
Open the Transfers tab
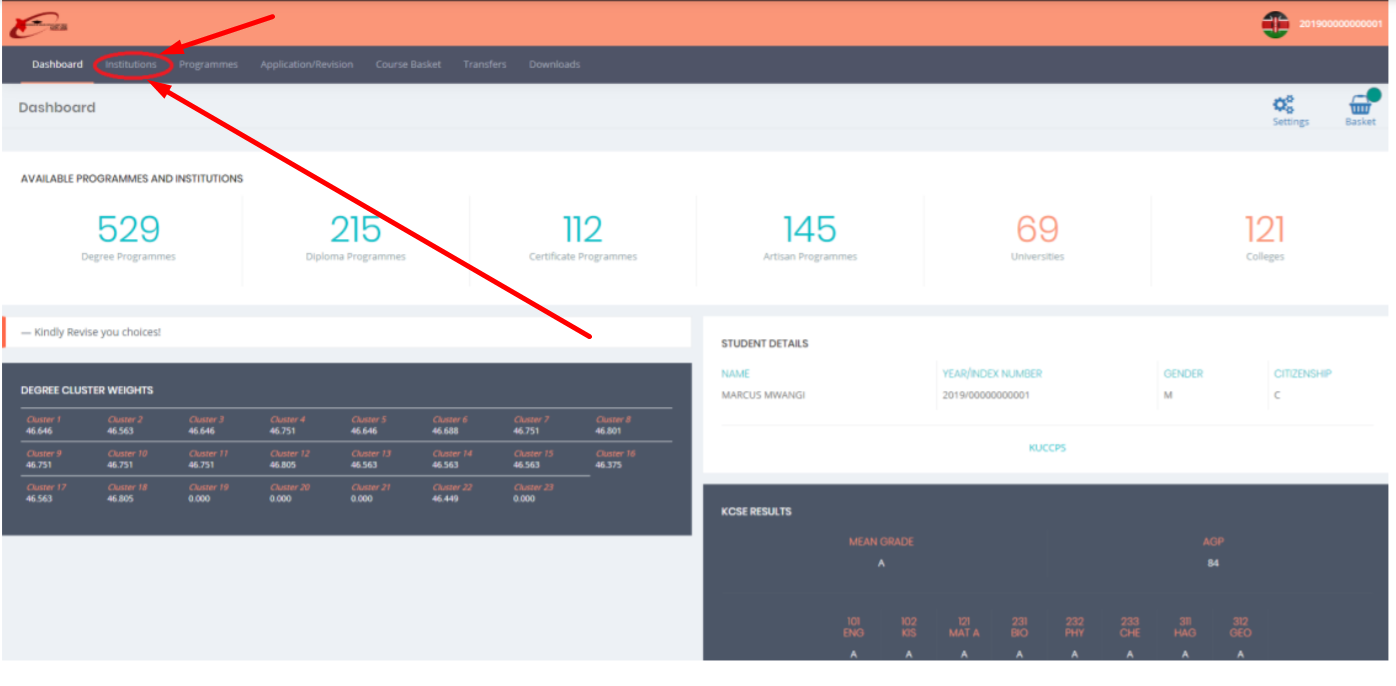click(484, 65)
